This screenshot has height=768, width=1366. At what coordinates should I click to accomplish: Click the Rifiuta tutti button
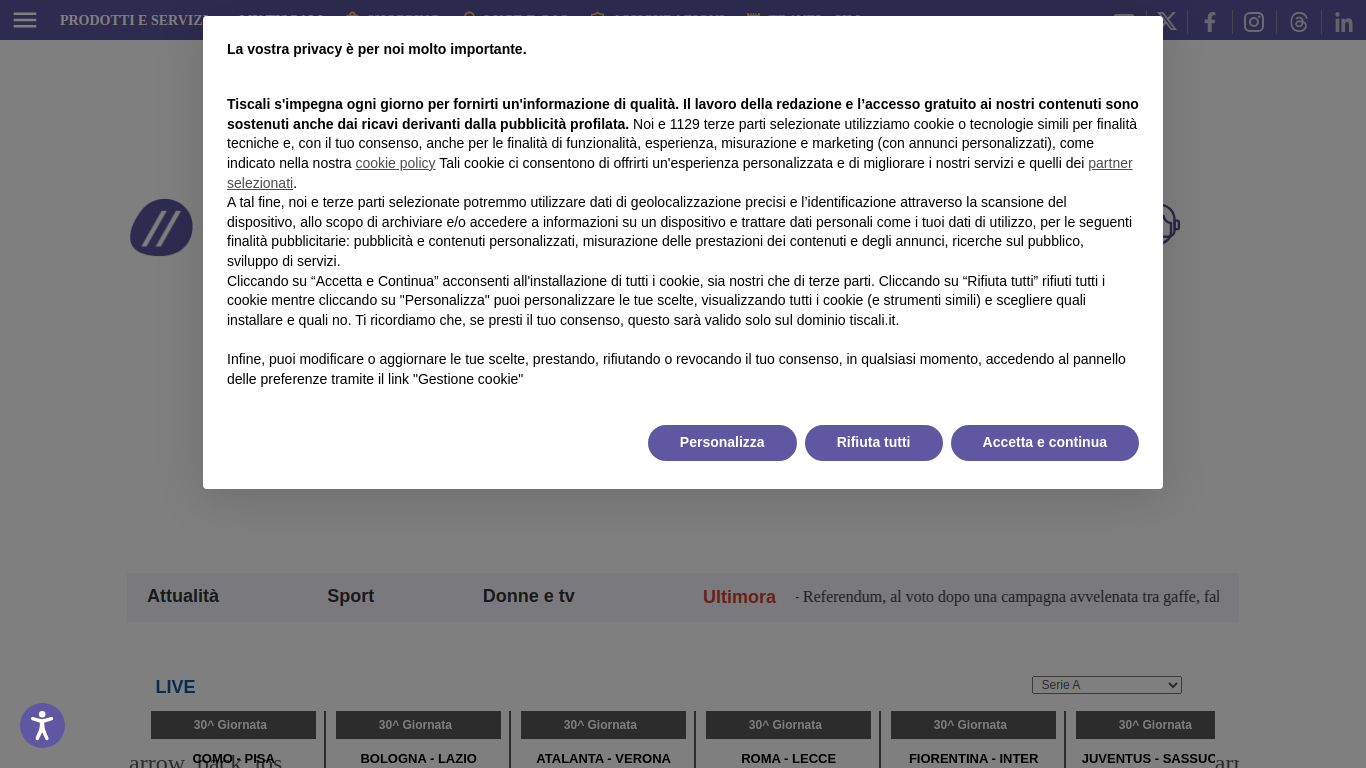point(874,443)
